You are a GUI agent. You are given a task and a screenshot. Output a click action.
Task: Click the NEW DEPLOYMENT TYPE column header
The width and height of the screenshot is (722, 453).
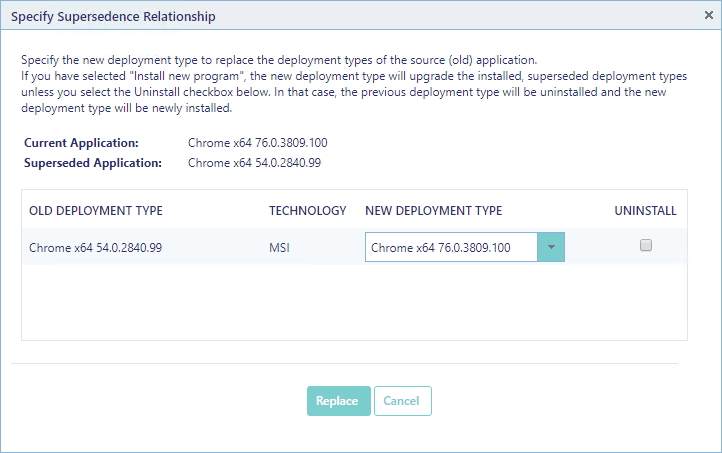(433, 211)
